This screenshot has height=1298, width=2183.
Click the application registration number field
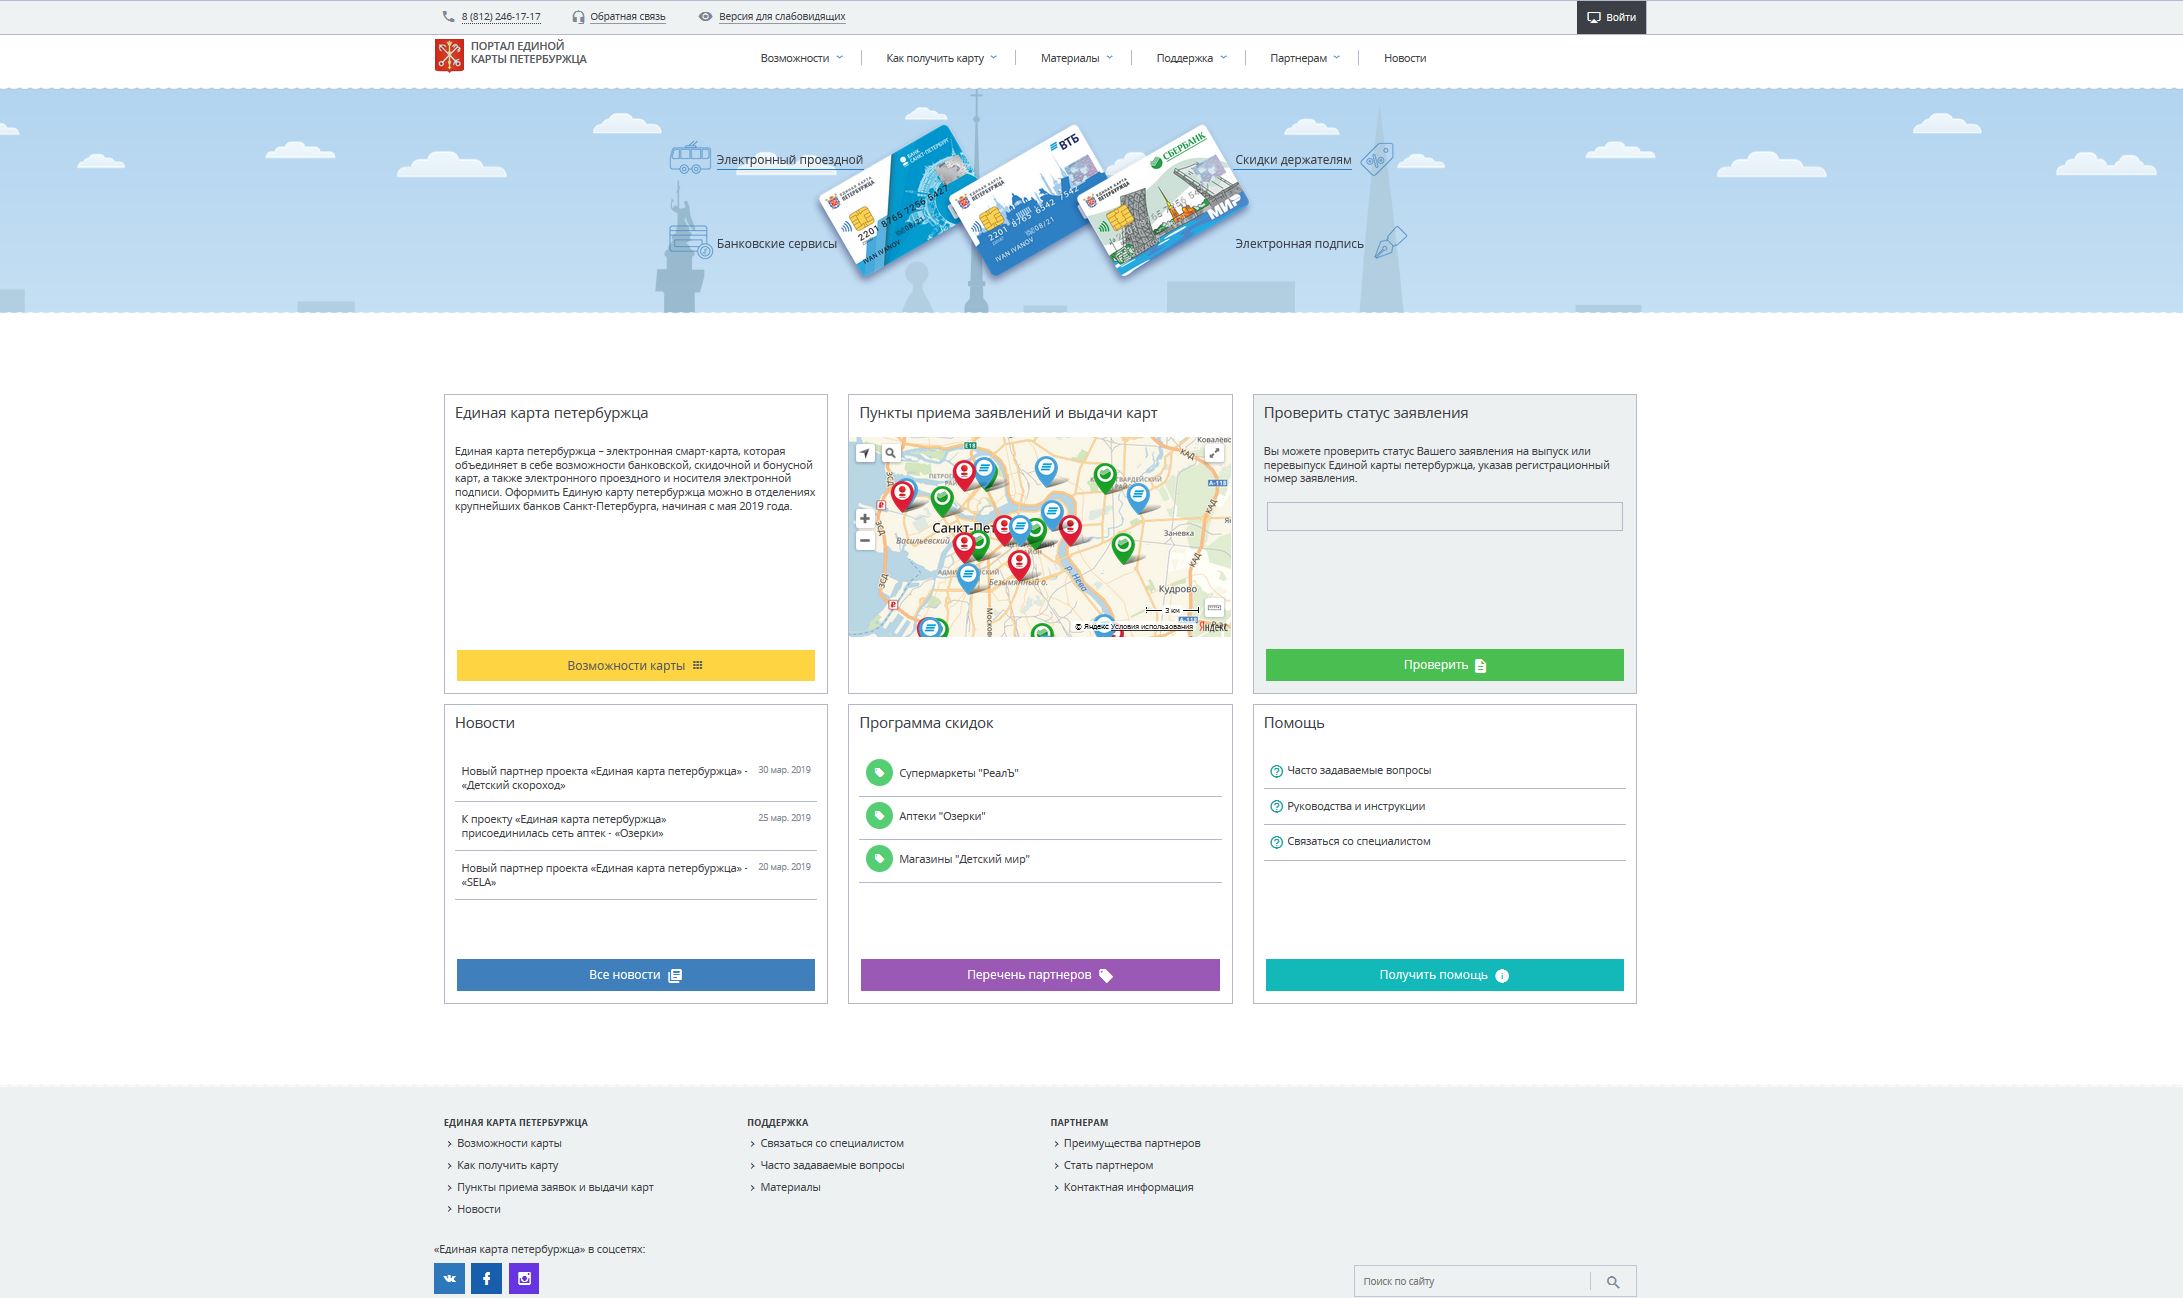(x=1444, y=516)
